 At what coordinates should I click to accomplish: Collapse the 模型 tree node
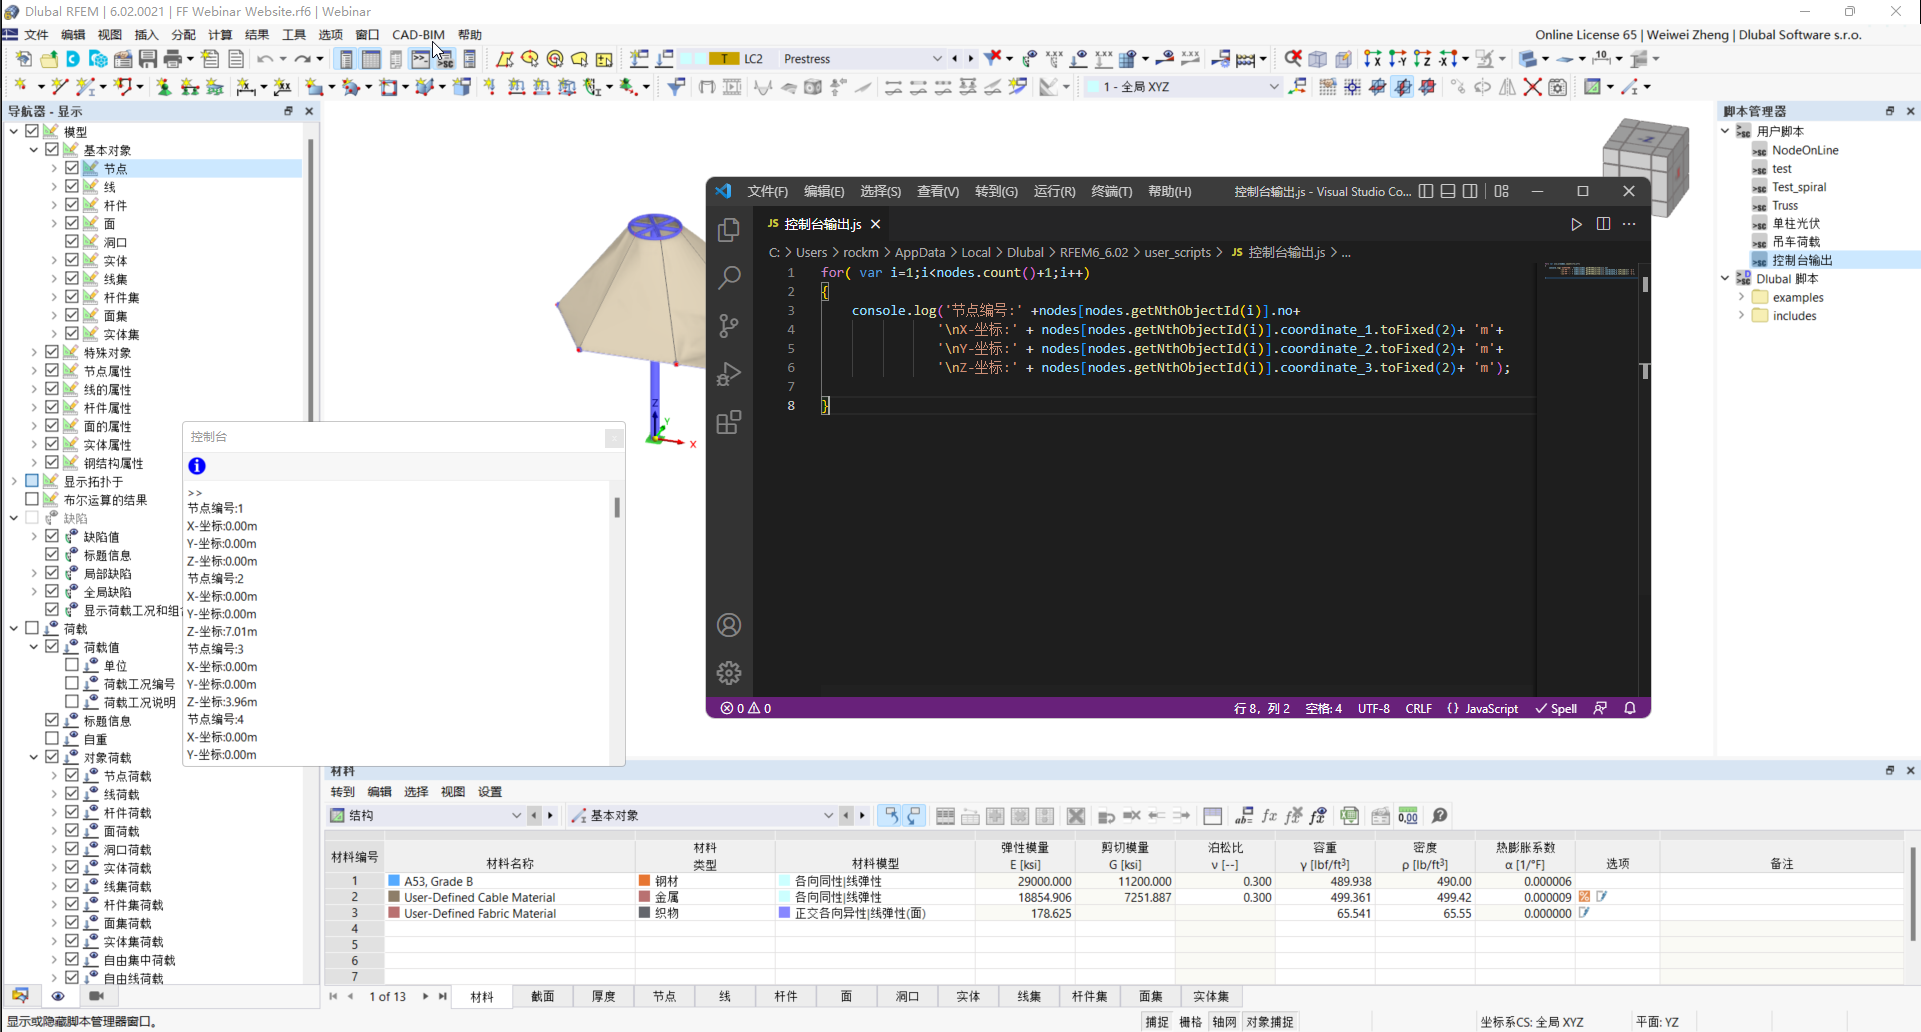click(x=14, y=131)
